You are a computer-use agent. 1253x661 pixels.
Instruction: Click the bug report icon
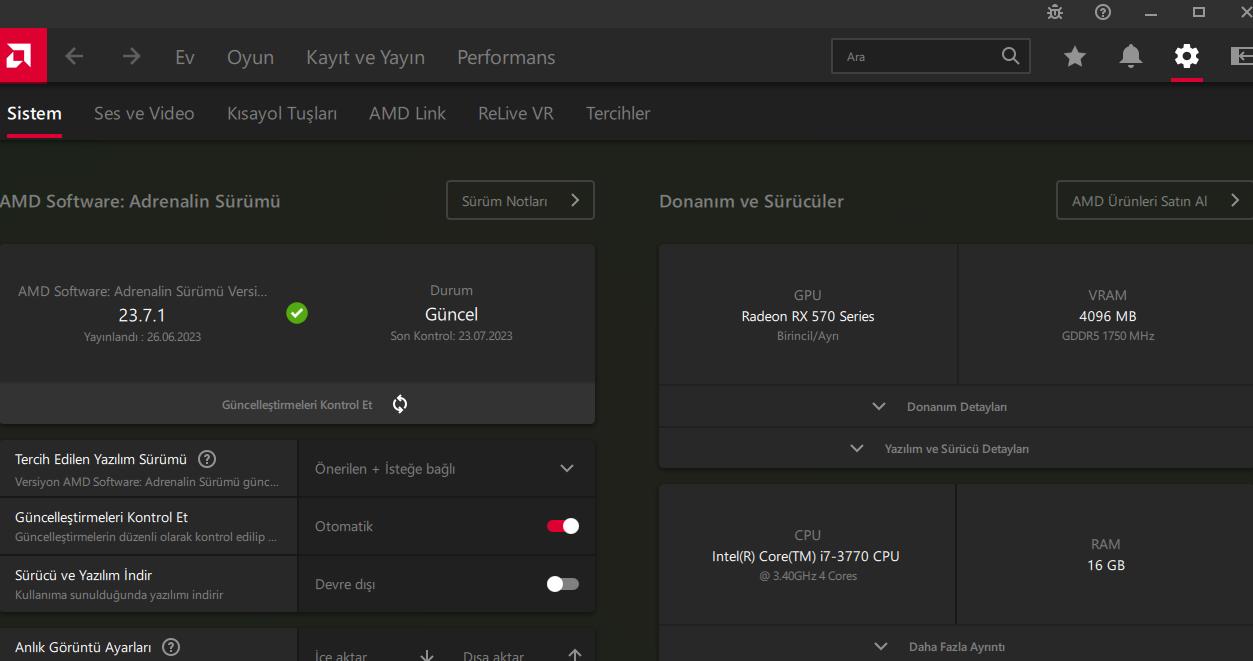pos(1055,12)
